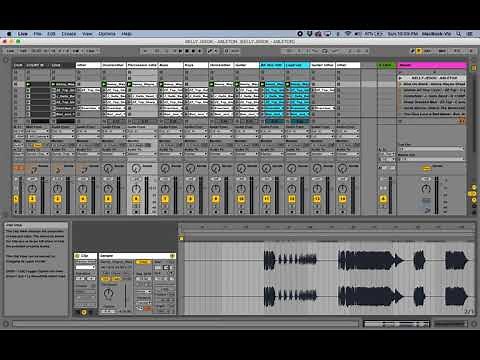Viewport: 480px width, 360px height.
Task: Click the Master track volume meter slider
Action: pos(436,195)
